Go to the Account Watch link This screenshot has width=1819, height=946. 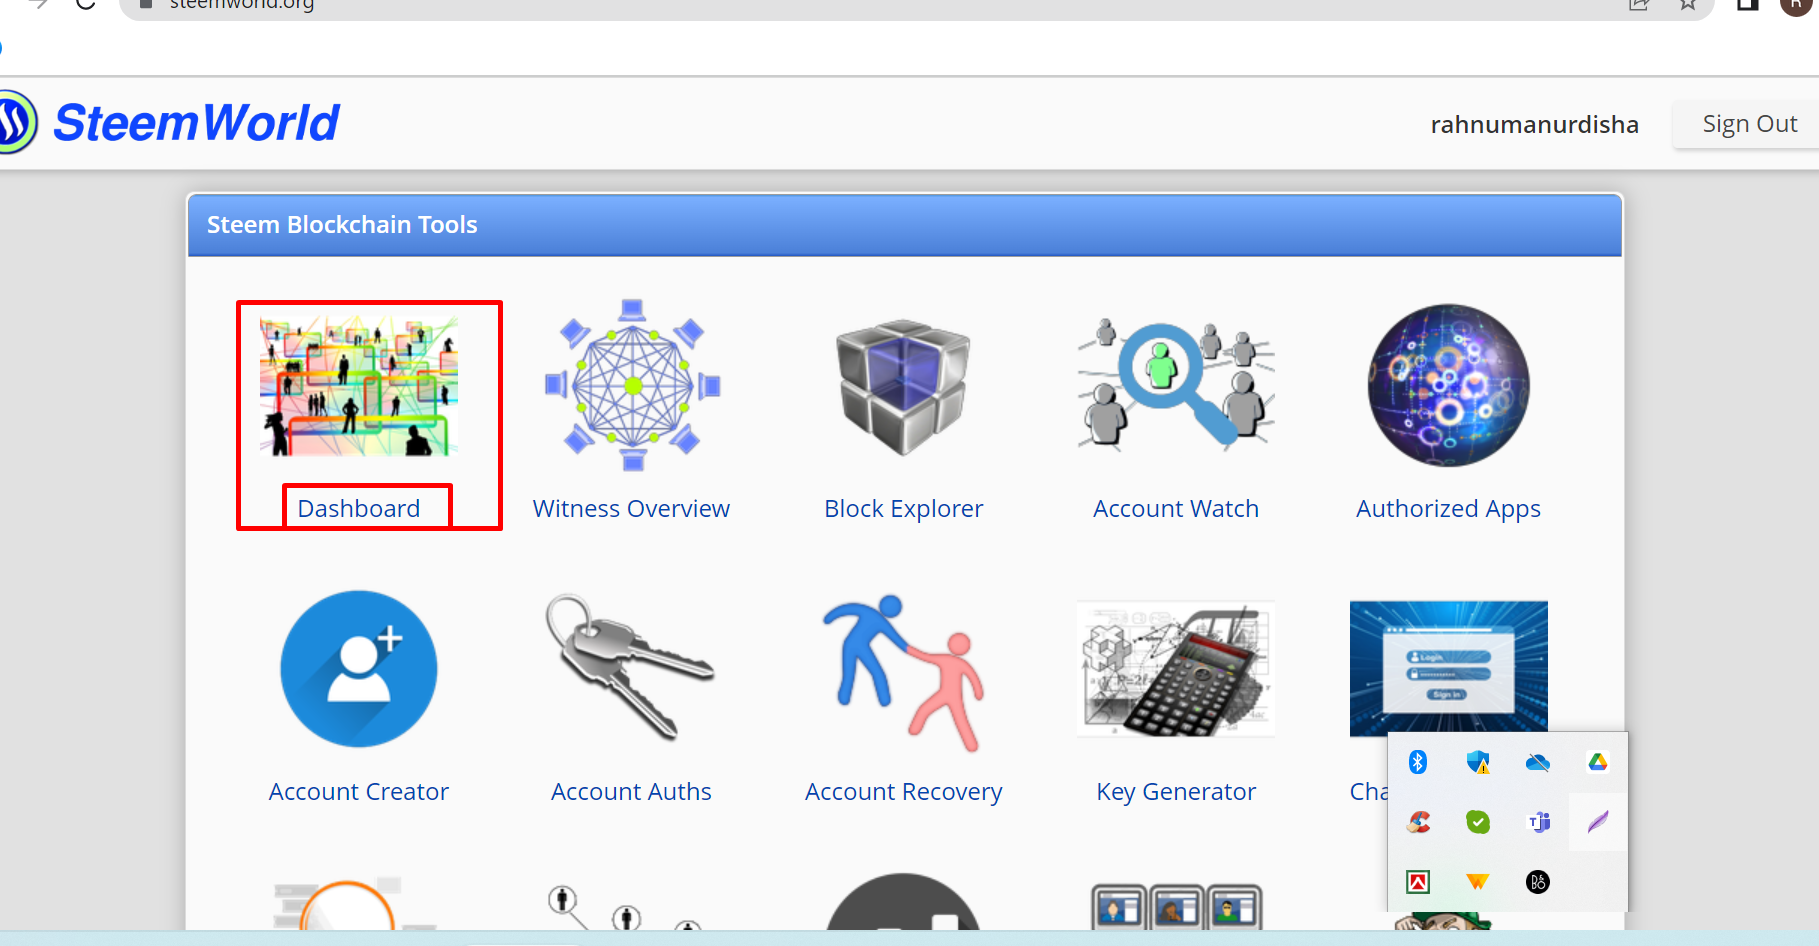tap(1176, 509)
